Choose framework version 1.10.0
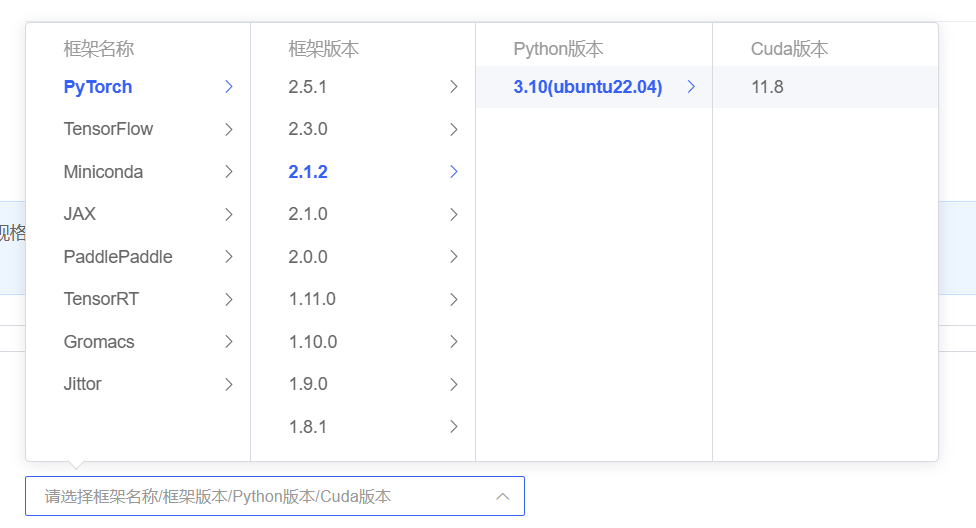Screen dimensions: 976x528 point(312,342)
